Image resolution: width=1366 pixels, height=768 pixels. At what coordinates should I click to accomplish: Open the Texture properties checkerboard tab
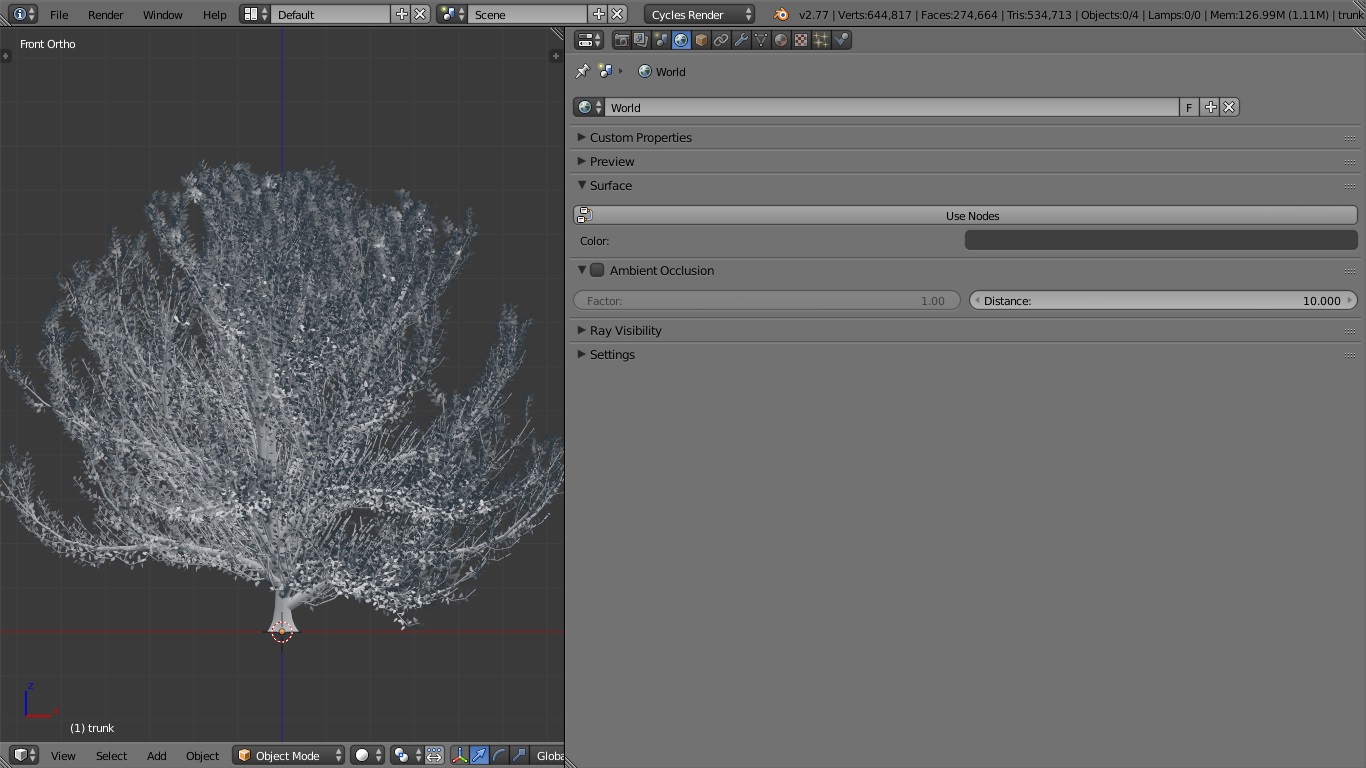[x=801, y=40]
